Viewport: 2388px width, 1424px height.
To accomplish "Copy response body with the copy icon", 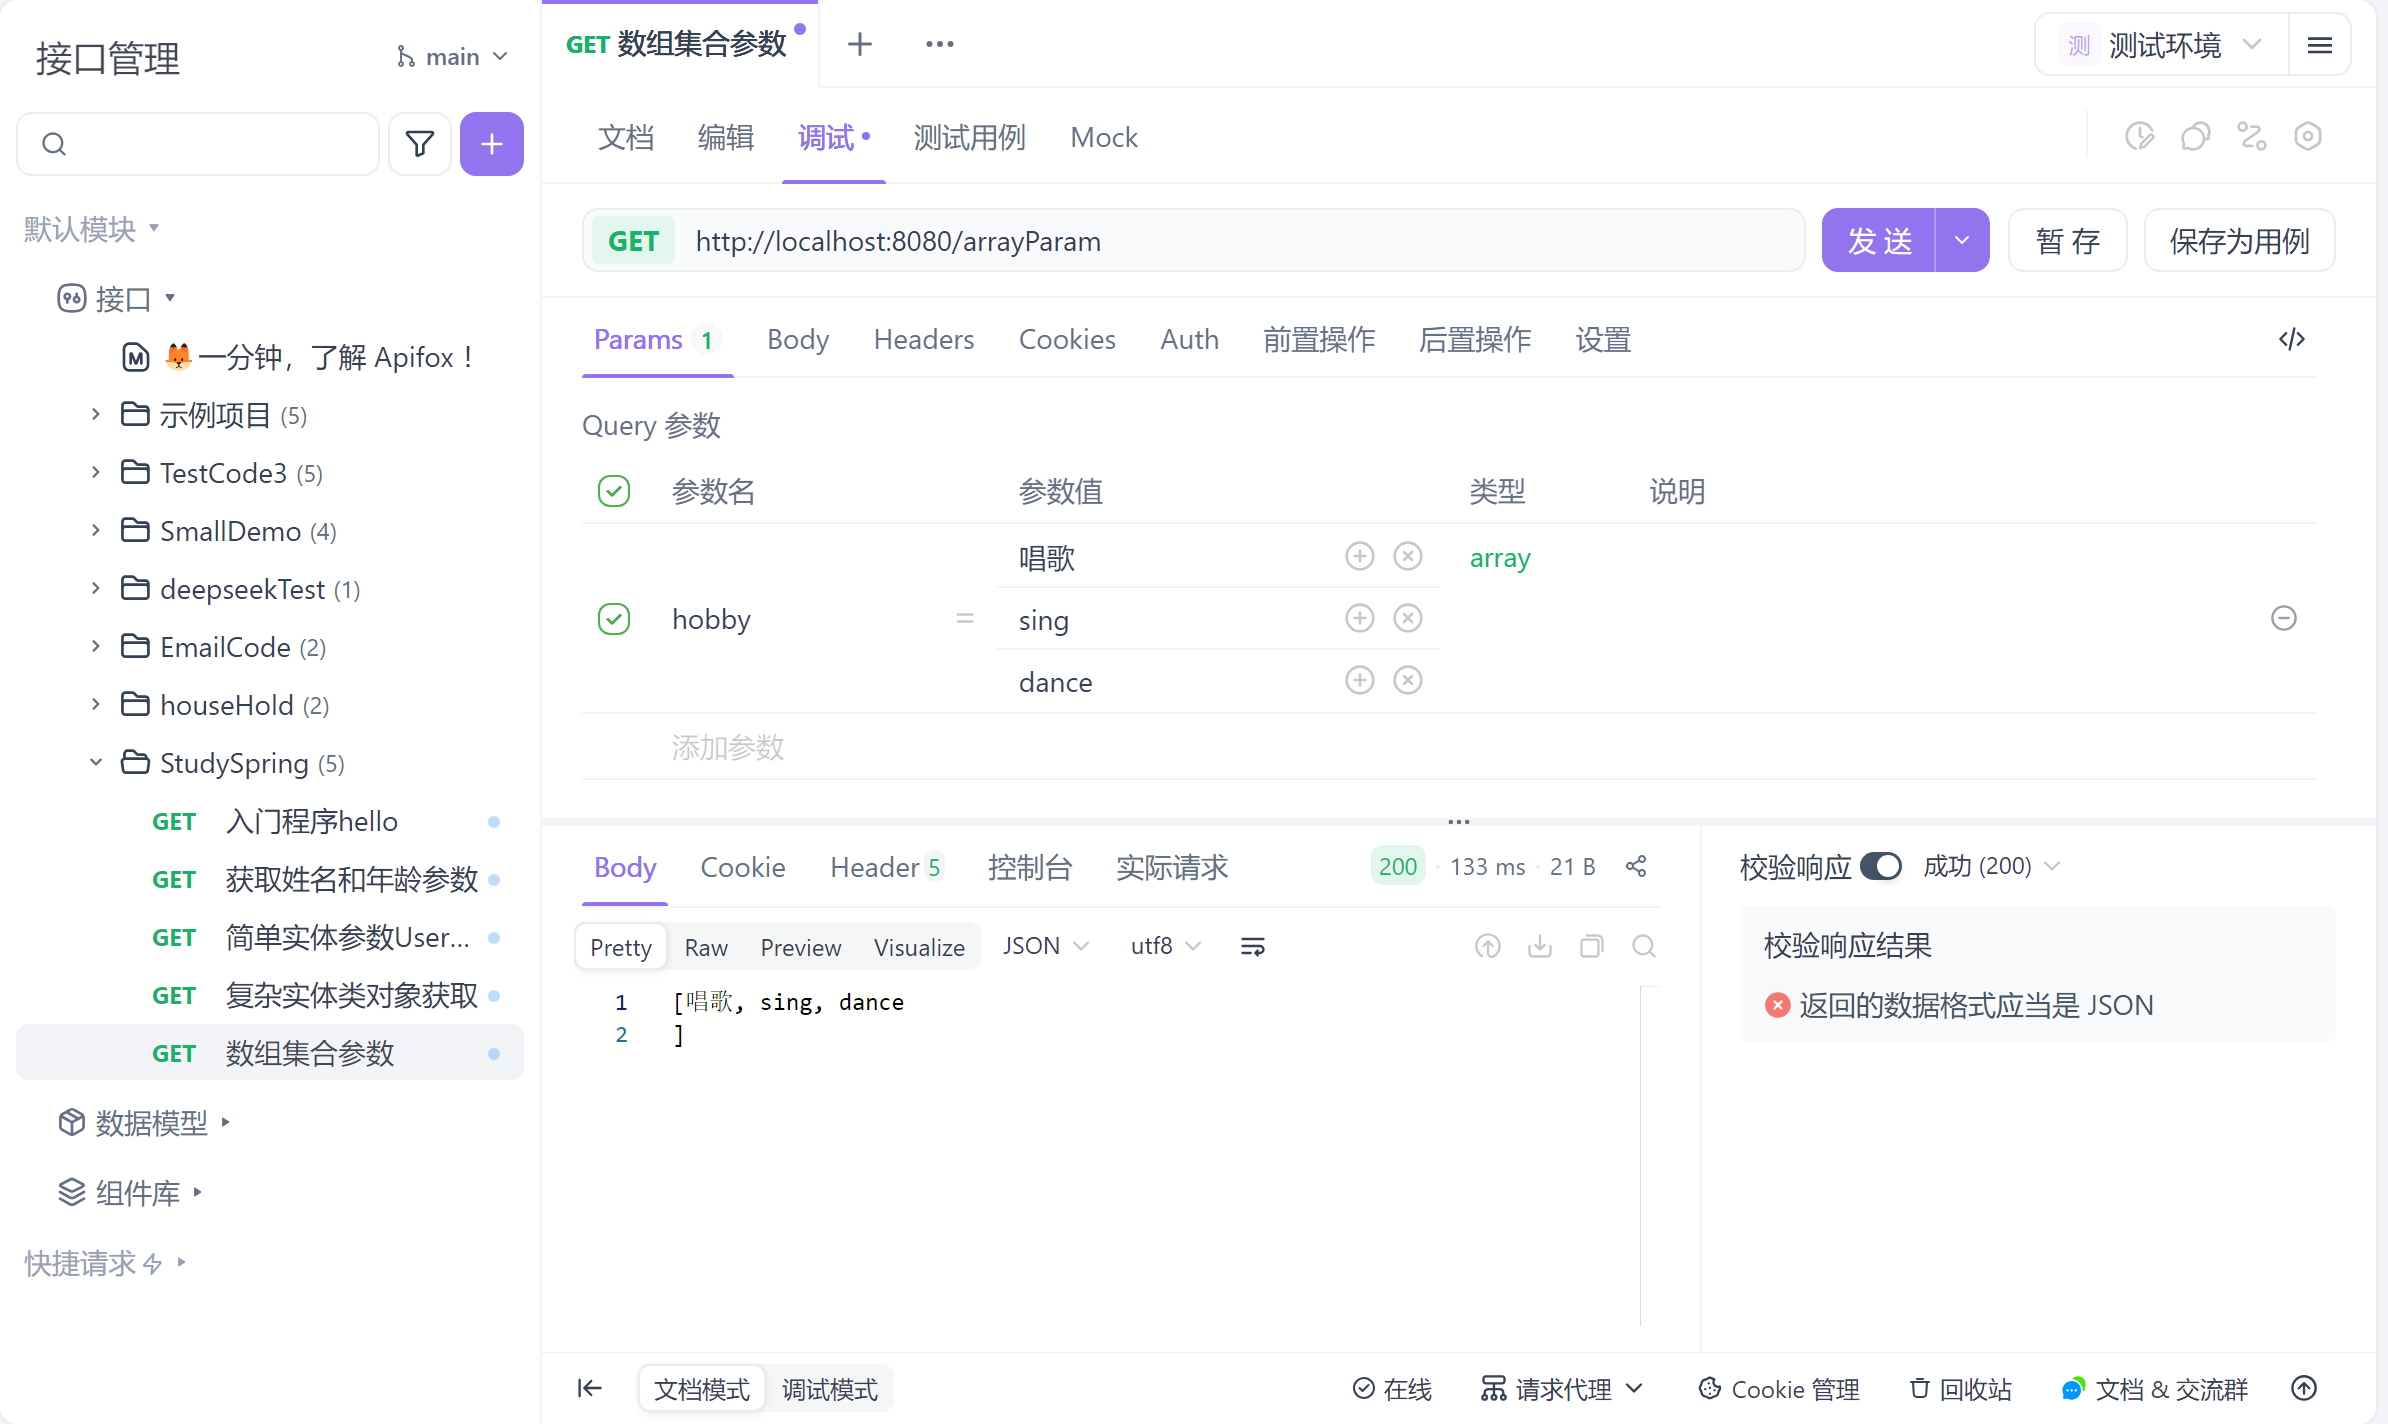I will (1591, 946).
